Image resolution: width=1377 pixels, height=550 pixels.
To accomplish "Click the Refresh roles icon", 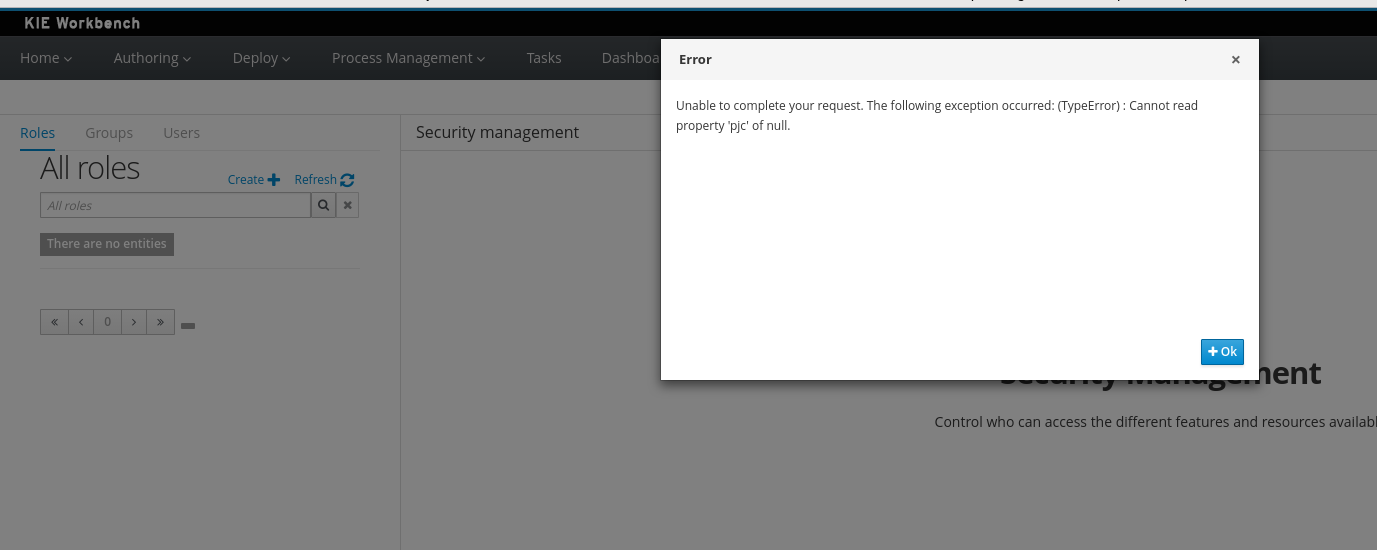I will click(347, 180).
